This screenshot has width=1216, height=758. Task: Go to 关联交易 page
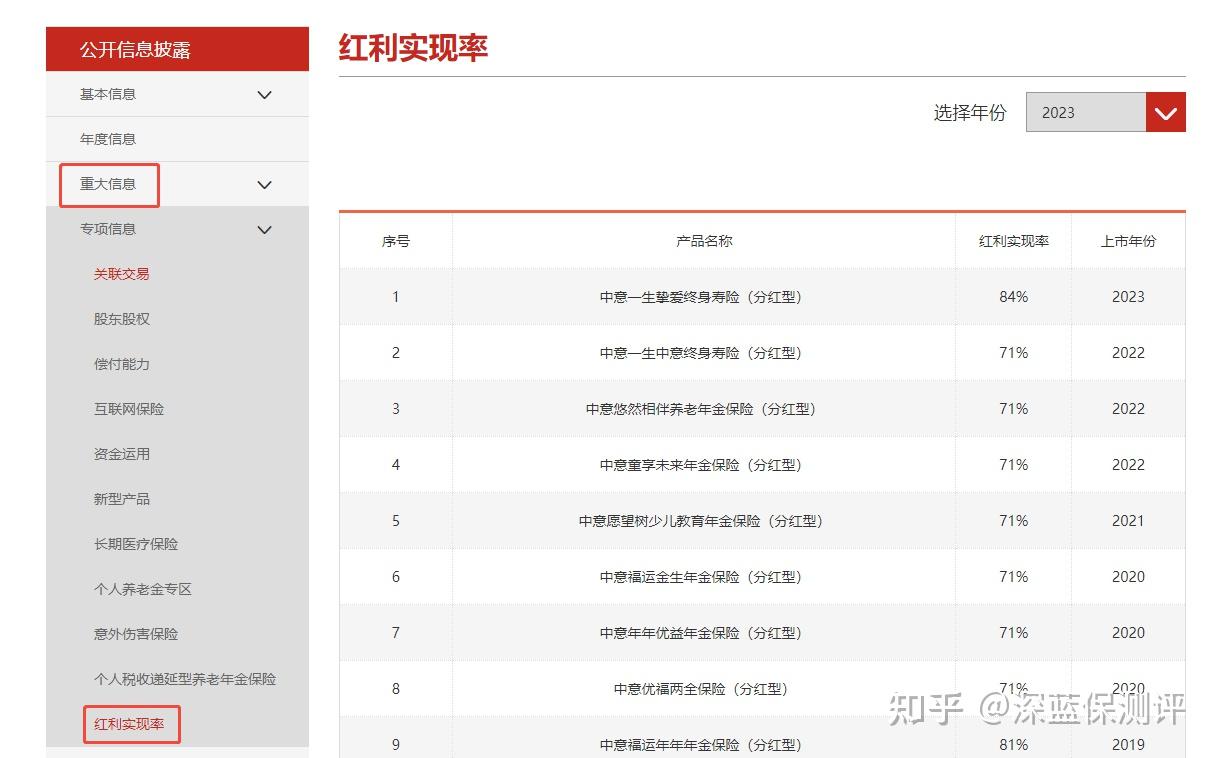pos(122,274)
